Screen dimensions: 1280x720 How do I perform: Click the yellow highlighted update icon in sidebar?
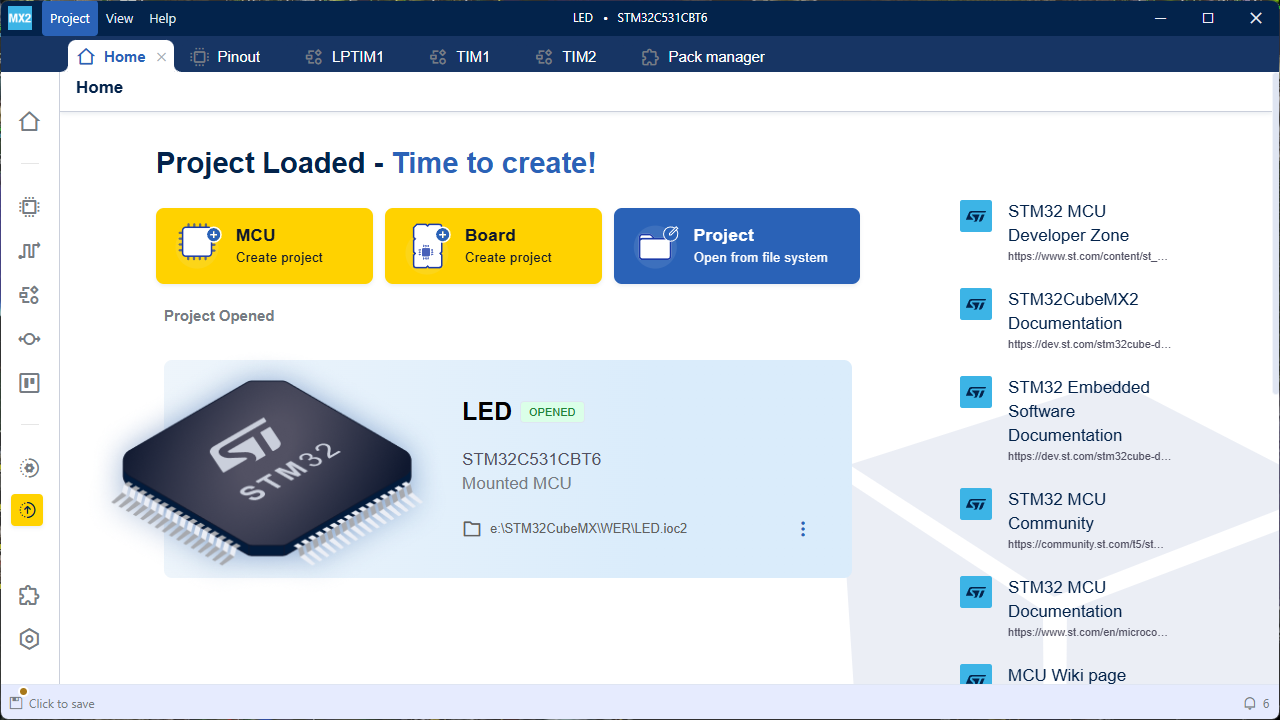[28, 510]
